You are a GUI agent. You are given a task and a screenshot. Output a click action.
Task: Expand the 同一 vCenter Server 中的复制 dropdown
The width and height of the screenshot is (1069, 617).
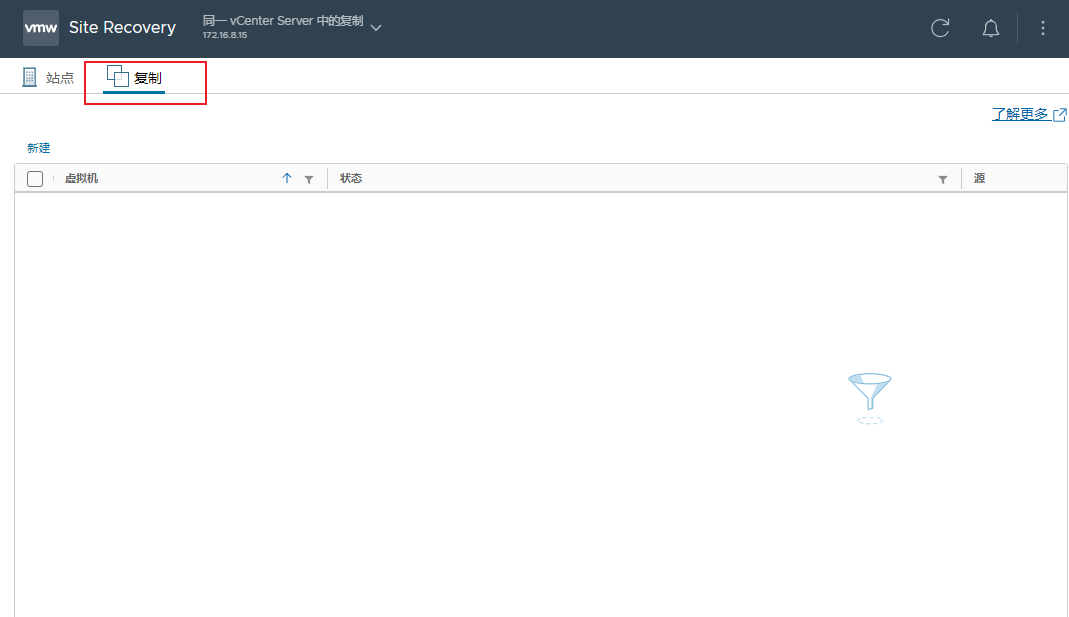point(376,28)
